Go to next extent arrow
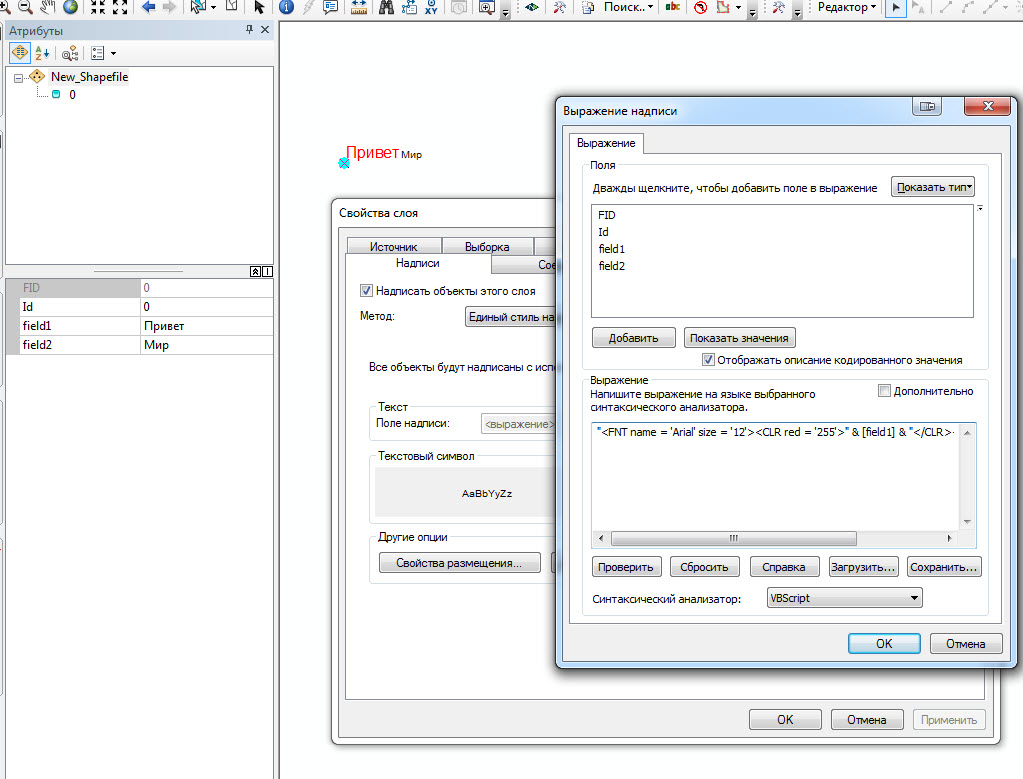The height and width of the screenshot is (779, 1023). tap(170, 7)
